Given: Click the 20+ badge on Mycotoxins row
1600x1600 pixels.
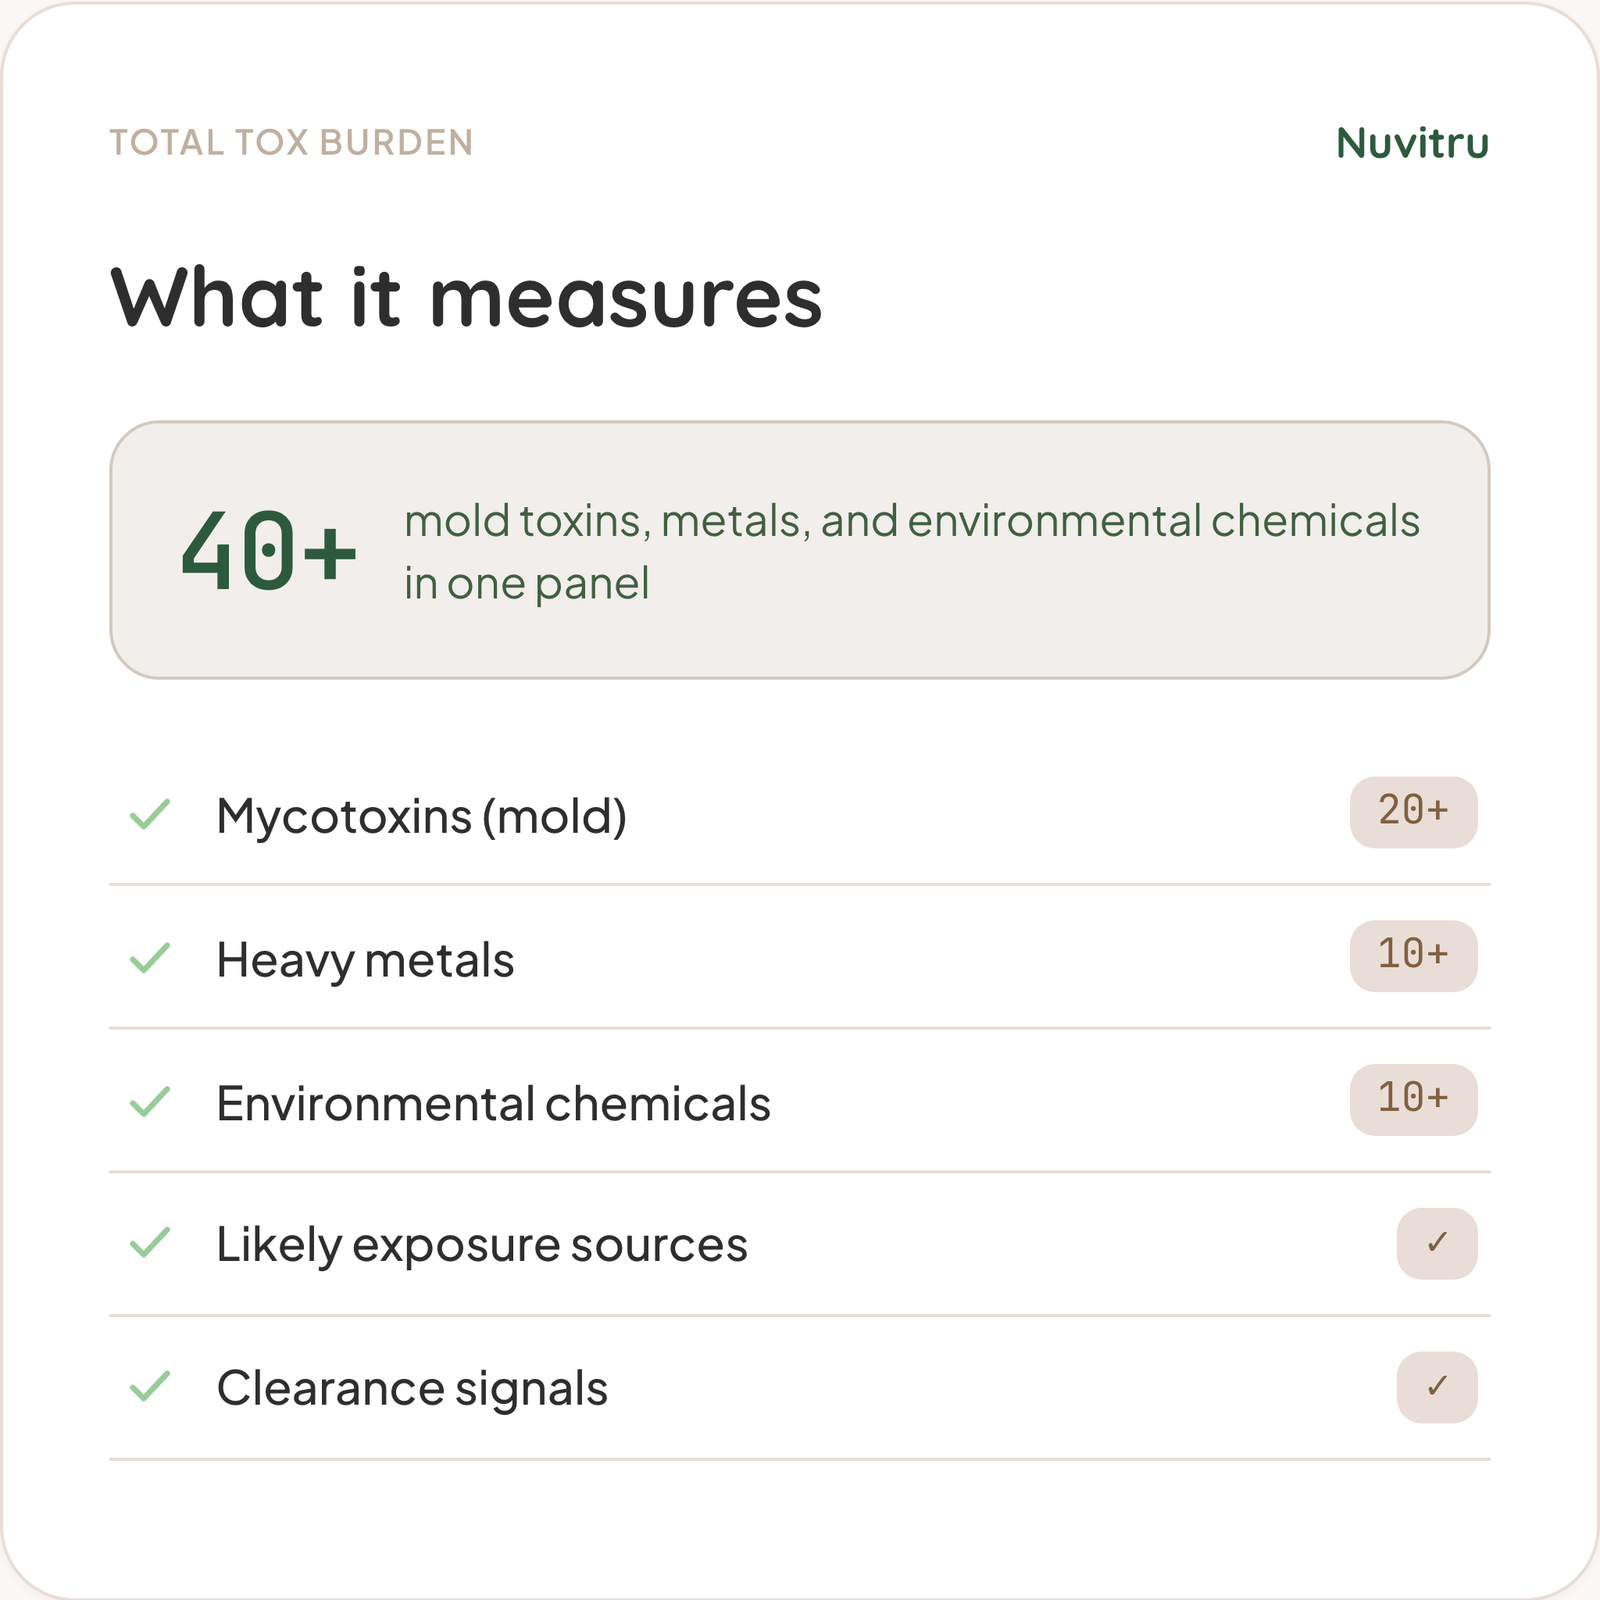Looking at the screenshot, I should click(x=1413, y=812).
